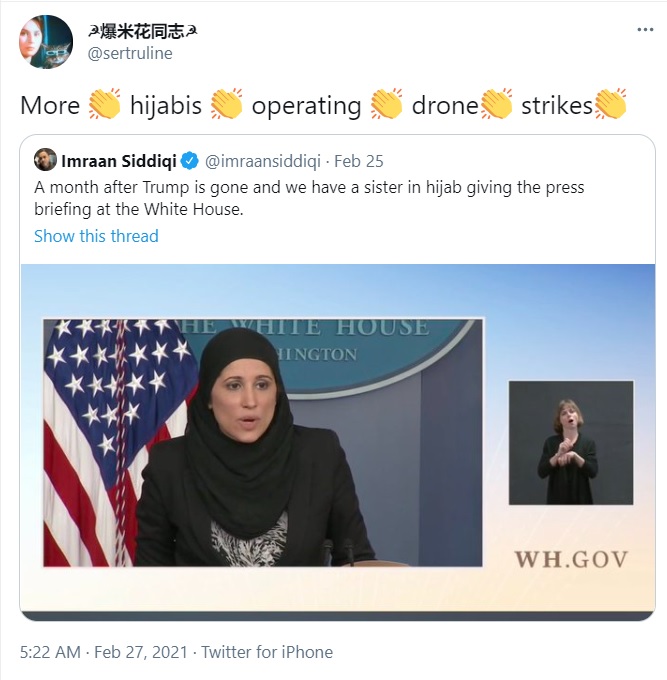The width and height of the screenshot is (667, 680).
Task: Click the first clapping hands emoji
Action: pos(105,104)
